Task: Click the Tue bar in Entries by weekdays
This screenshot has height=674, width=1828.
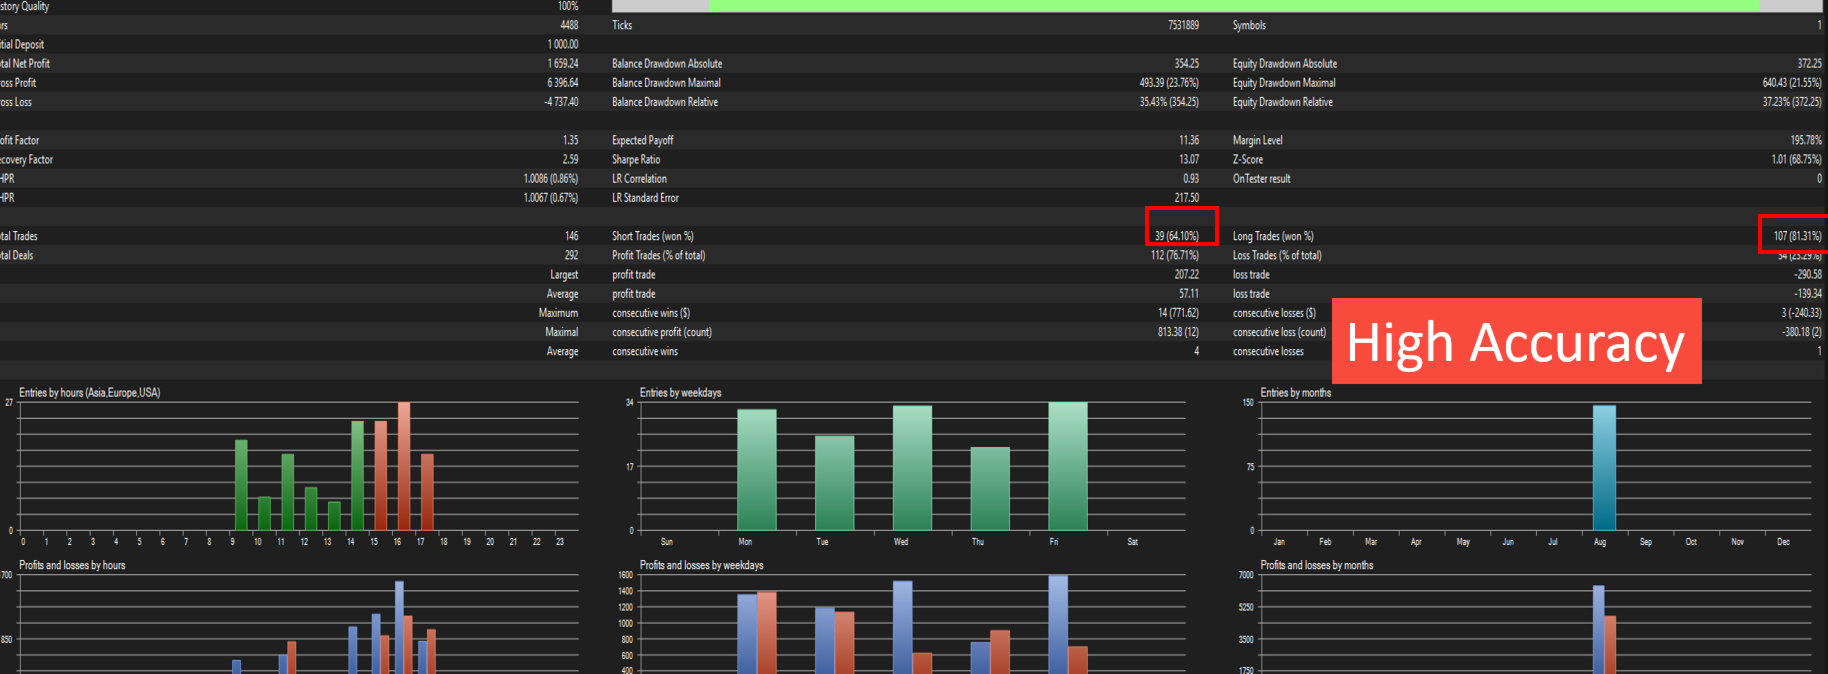Action: [x=835, y=483]
